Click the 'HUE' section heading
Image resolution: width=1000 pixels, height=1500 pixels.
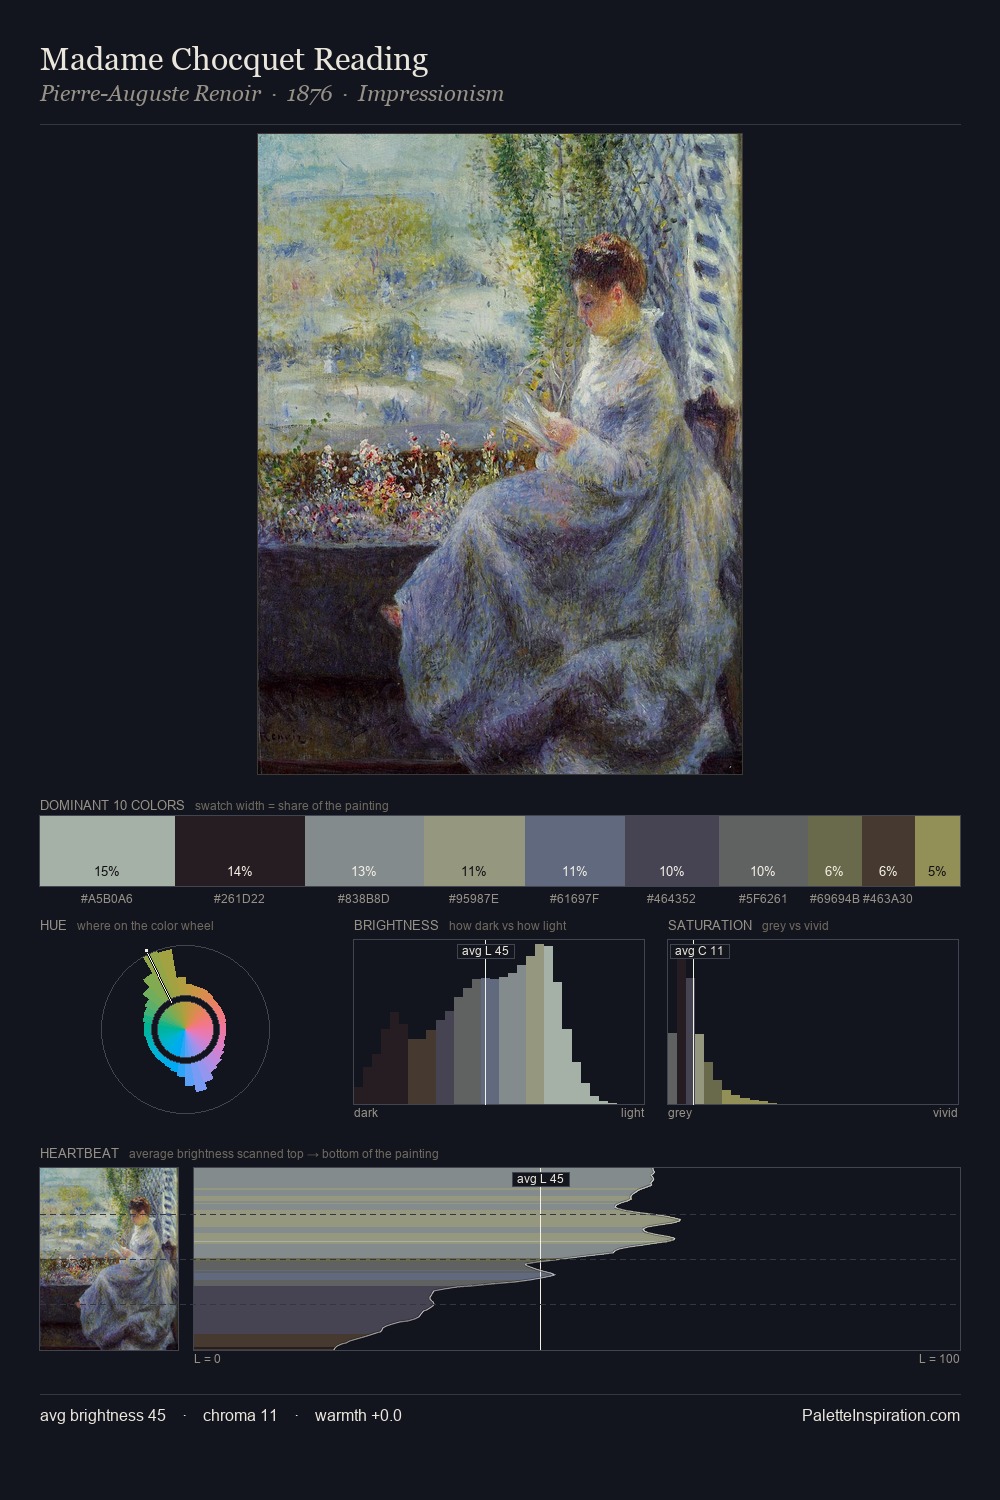[53, 925]
